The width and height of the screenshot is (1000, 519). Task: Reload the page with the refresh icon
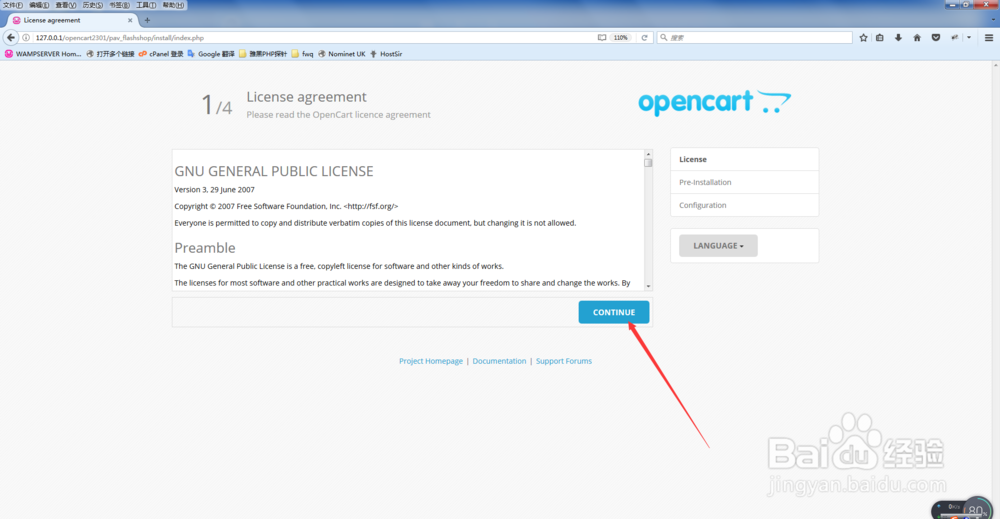click(644, 38)
